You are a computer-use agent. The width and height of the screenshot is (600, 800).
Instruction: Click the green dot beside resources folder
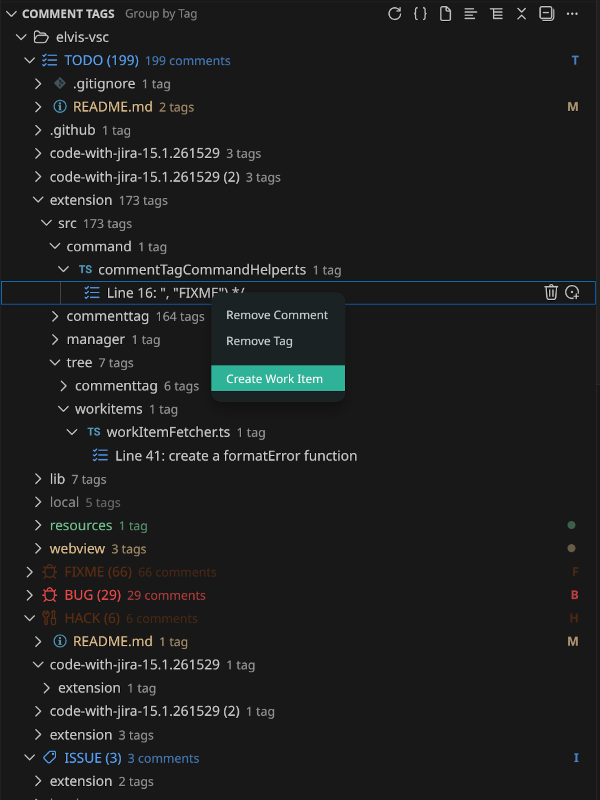pos(571,524)
